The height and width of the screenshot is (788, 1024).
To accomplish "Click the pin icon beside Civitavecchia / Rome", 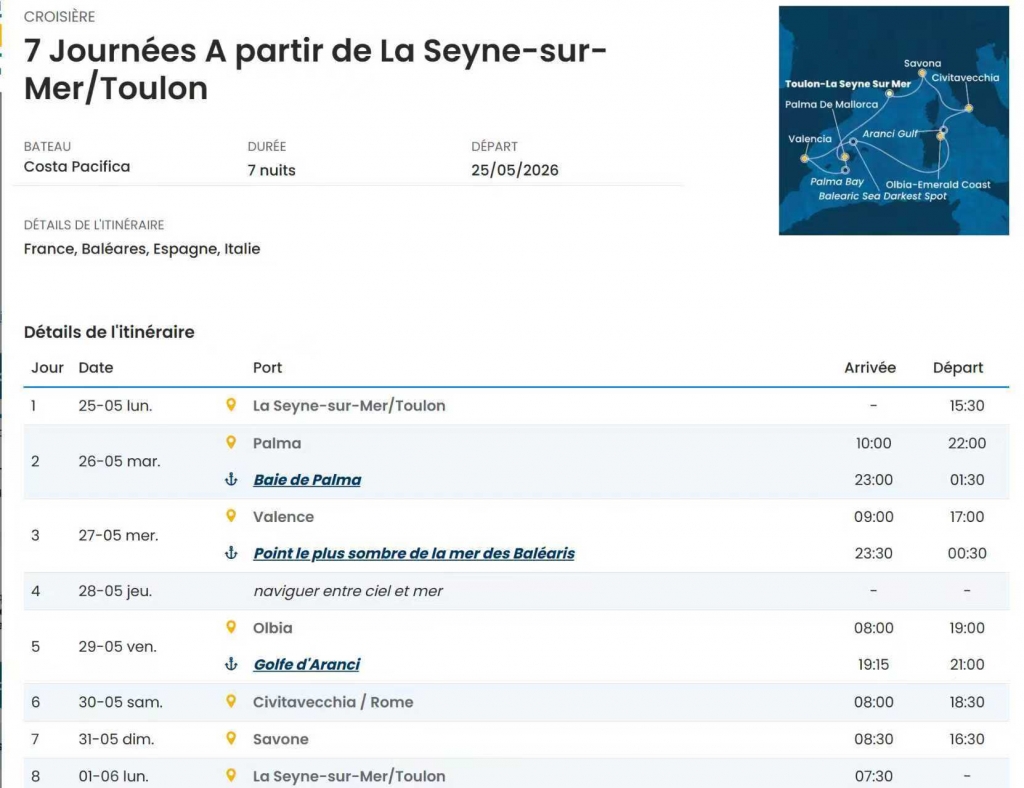I will (231, 702).
